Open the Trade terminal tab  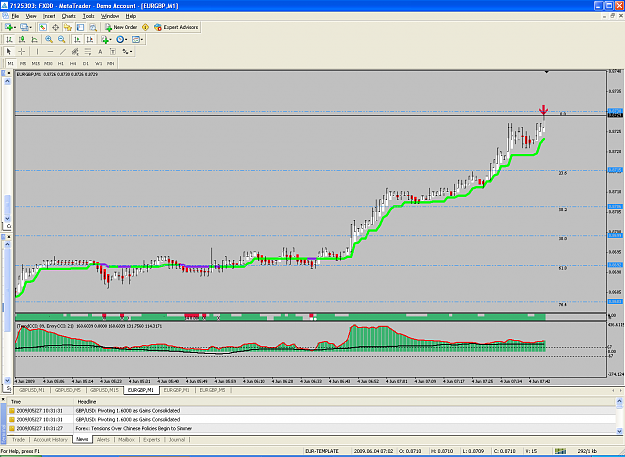pyautogui.click(x=18, y=439)
